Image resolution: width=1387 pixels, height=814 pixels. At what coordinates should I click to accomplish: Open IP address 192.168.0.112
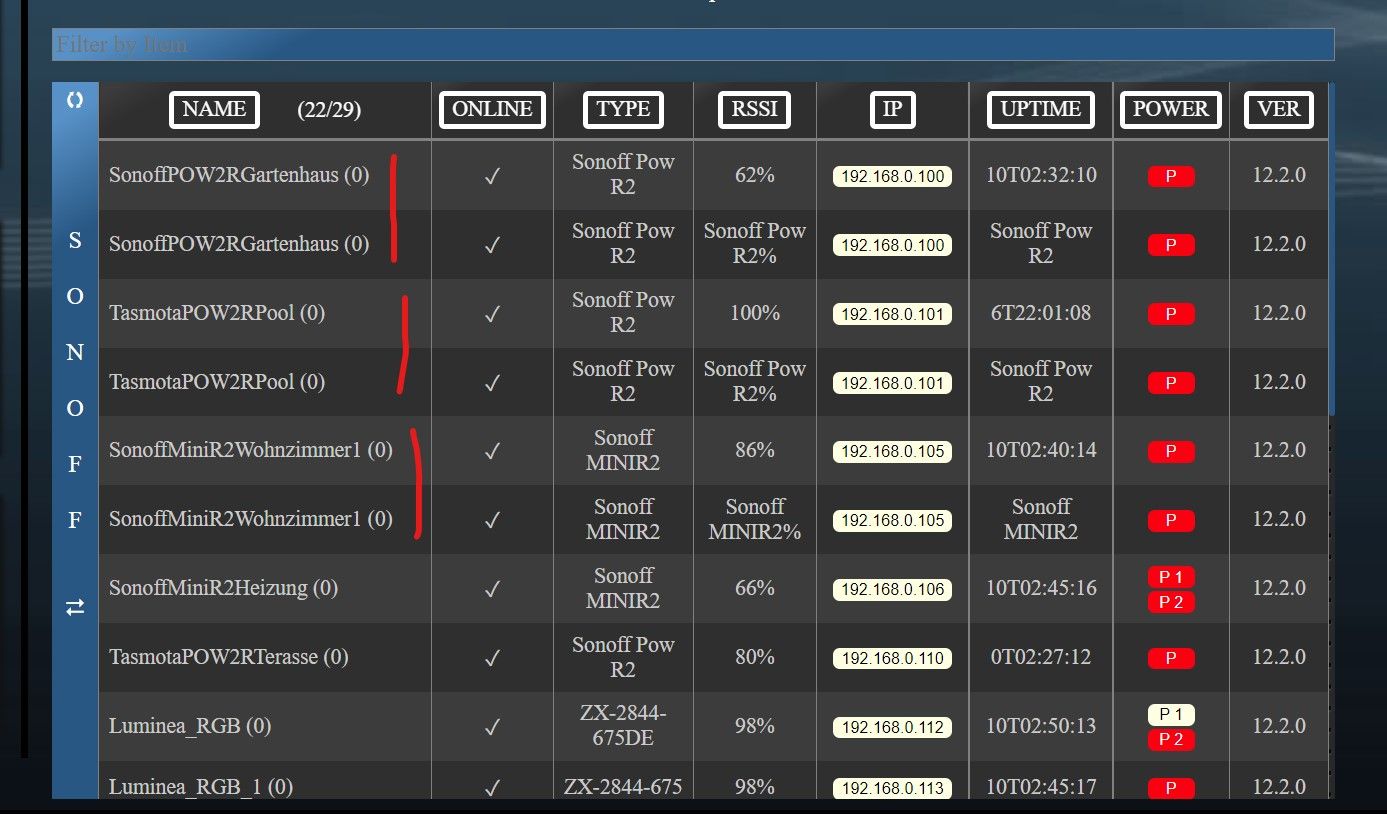tap(892, 728)
